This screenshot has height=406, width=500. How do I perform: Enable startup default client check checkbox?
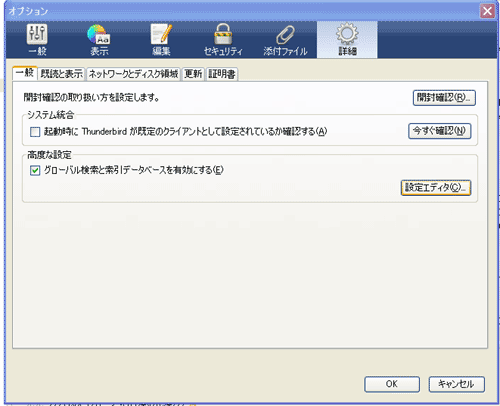pyautogui.click(x=35, y=132)
